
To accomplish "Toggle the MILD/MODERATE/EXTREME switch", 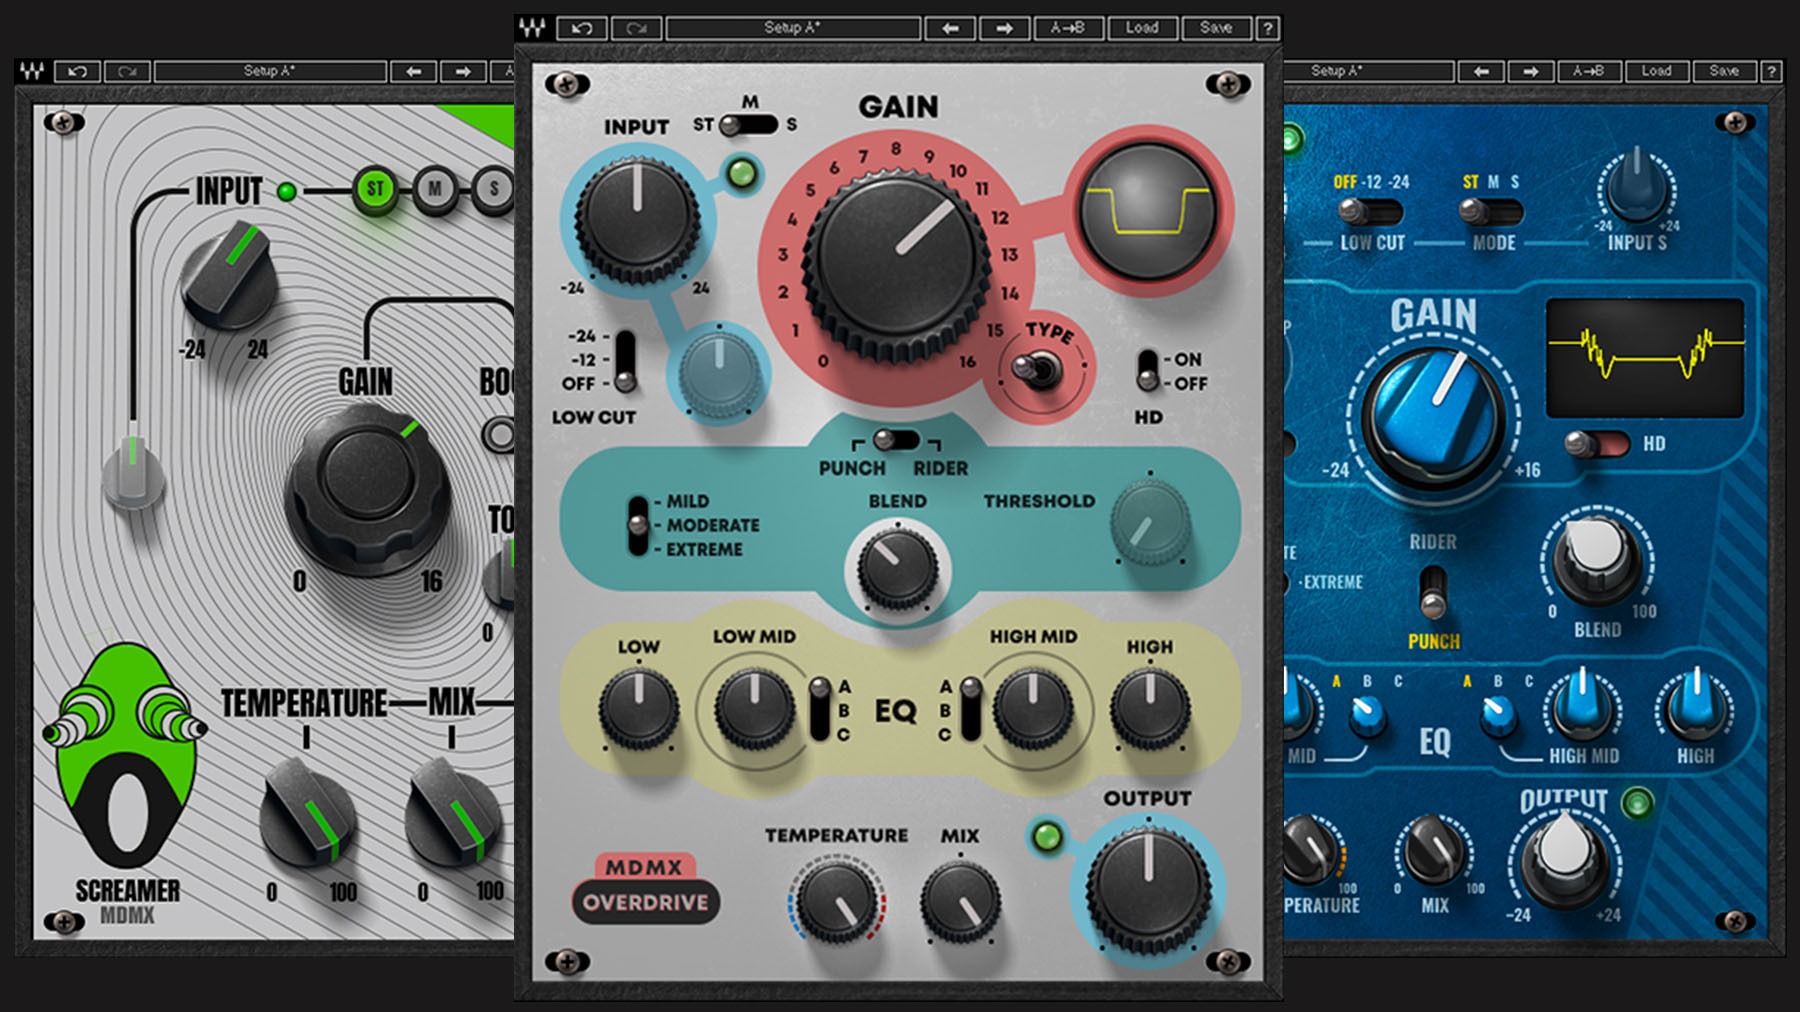I will point(637,525).
